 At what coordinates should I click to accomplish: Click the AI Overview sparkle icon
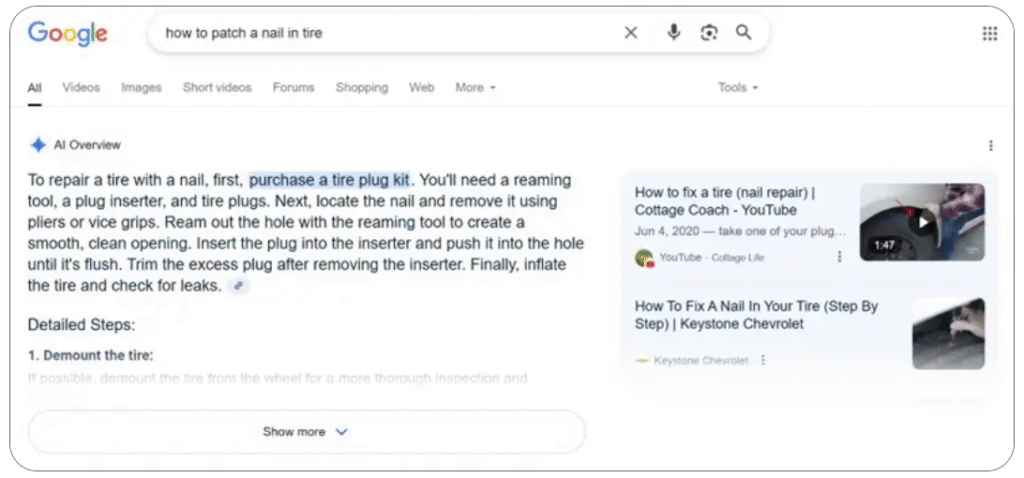pos(39,145)
